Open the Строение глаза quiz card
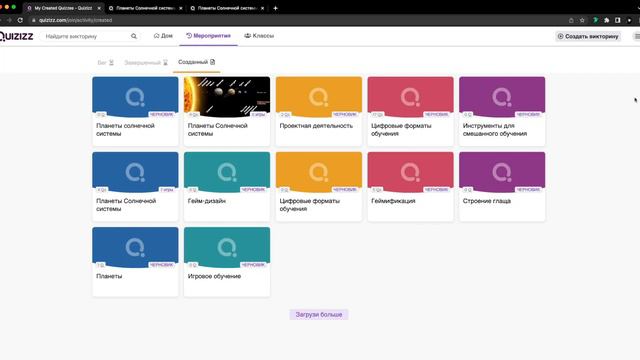 pyautogui.click(x=502, y=187)
